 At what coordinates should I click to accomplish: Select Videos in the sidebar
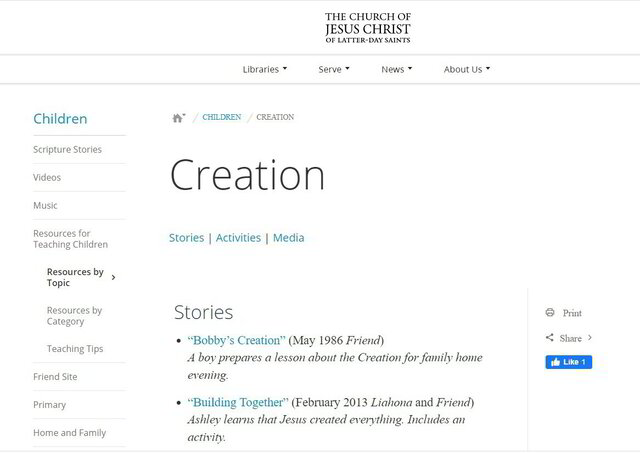tap(47, 178)
